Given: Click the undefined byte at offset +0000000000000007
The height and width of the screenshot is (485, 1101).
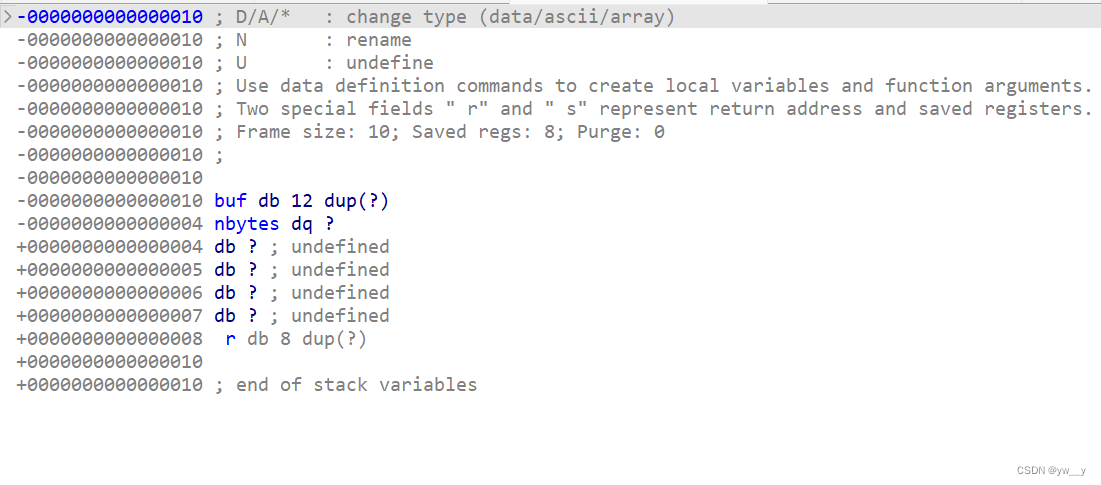Looking at the screenshot, I should (302, 316).
